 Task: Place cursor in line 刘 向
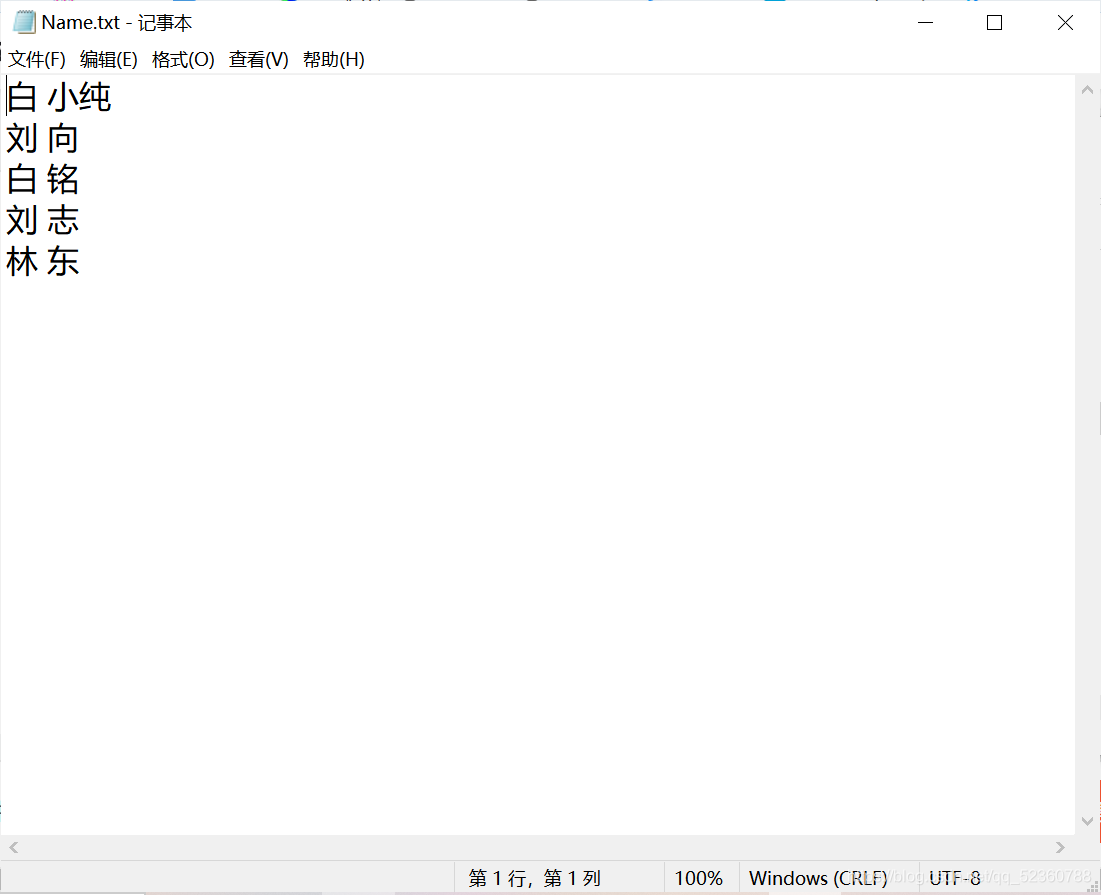(x=42, y=138)
